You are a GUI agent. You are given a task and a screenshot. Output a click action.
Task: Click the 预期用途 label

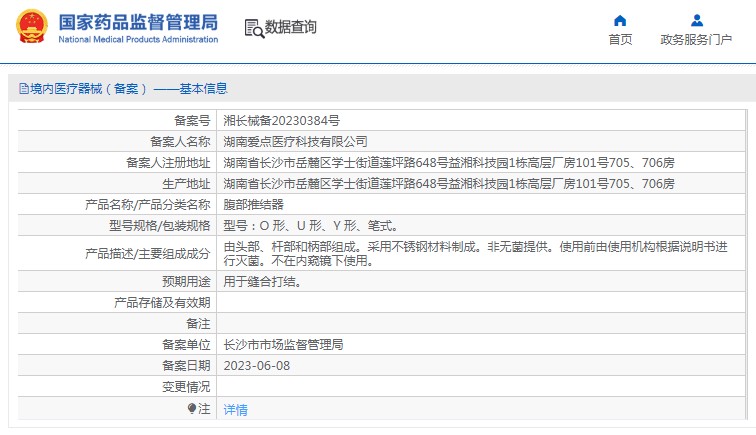point(187,282)
